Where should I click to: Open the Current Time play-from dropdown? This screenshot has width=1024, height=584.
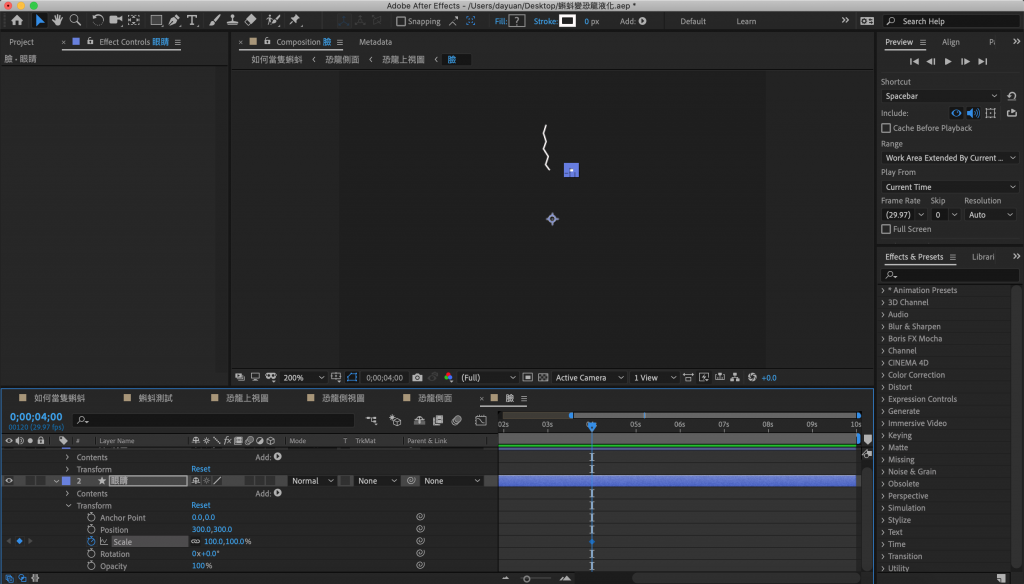pyautogui.click(x=949, y=187)
